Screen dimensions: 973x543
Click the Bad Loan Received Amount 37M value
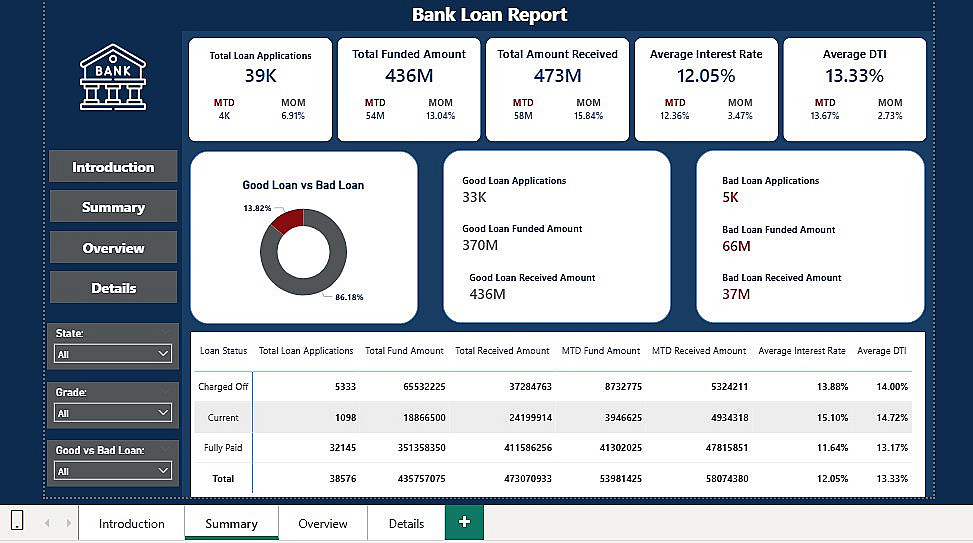(x=736, y=294)
